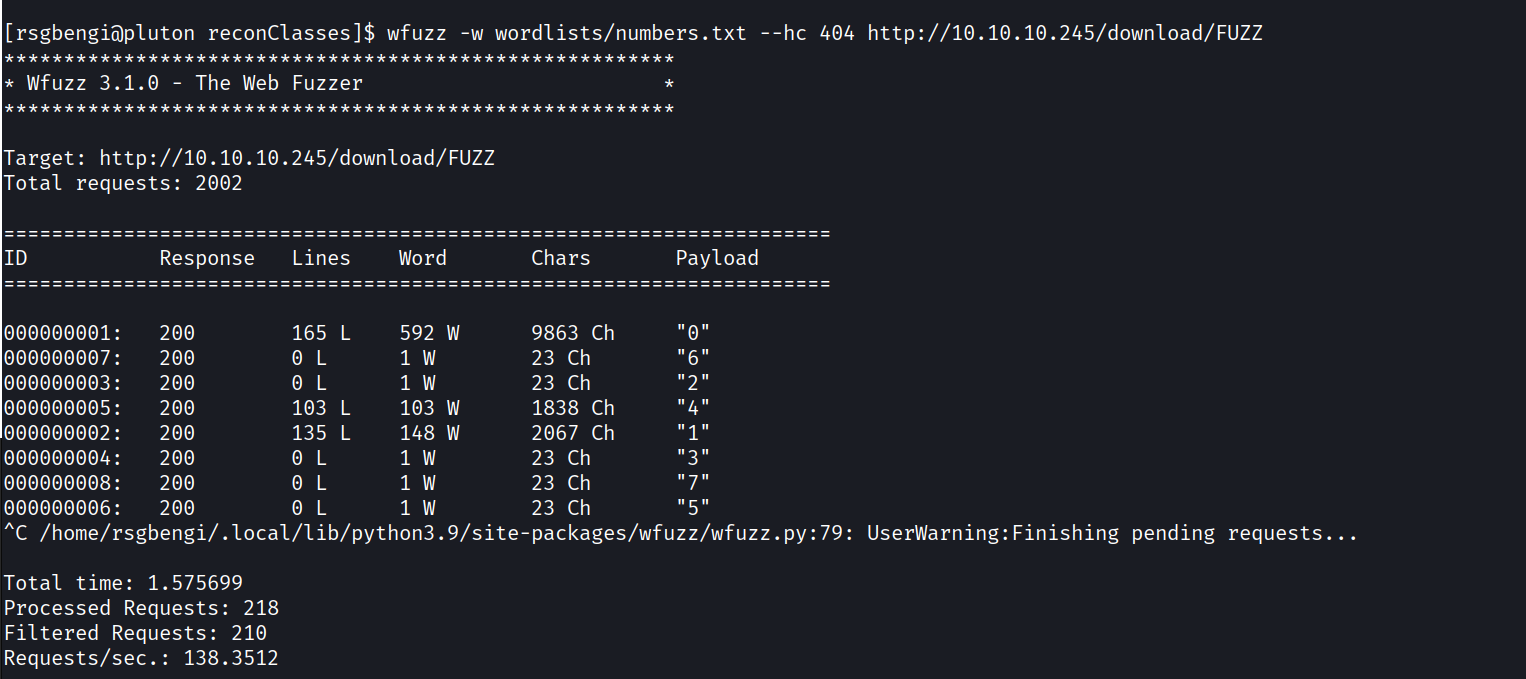Screen dimensions: 1526x679
Task: Click the Total requests: 2002 line
Action: tap(123, 183)
